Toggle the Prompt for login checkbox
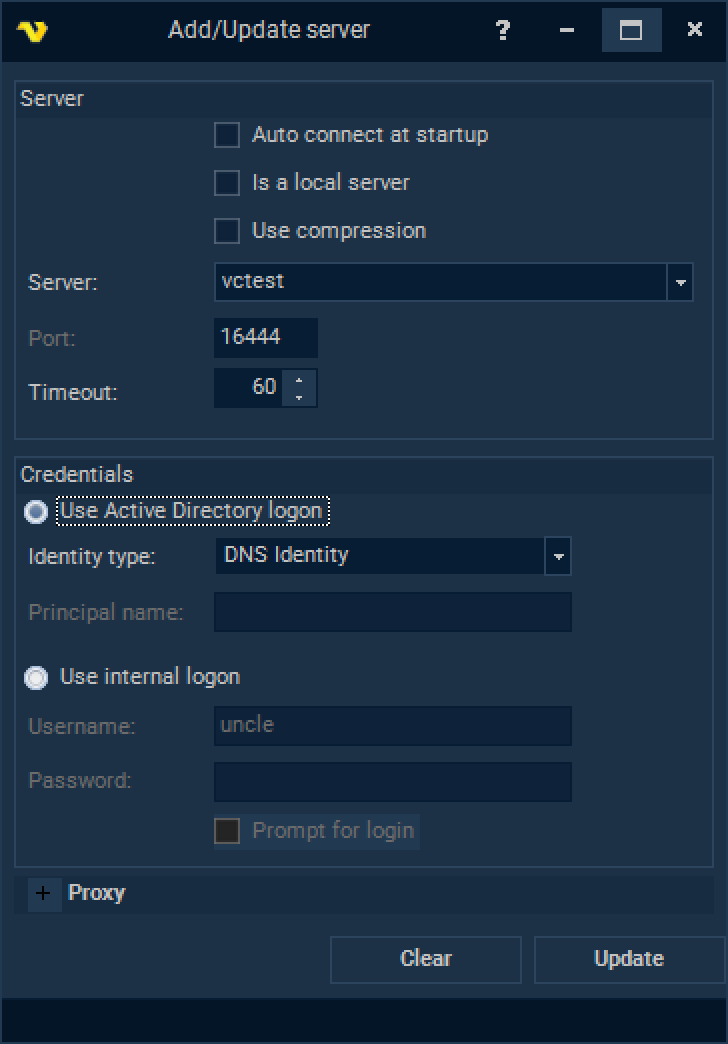728x1044 pixels. (x=226, y=831)
